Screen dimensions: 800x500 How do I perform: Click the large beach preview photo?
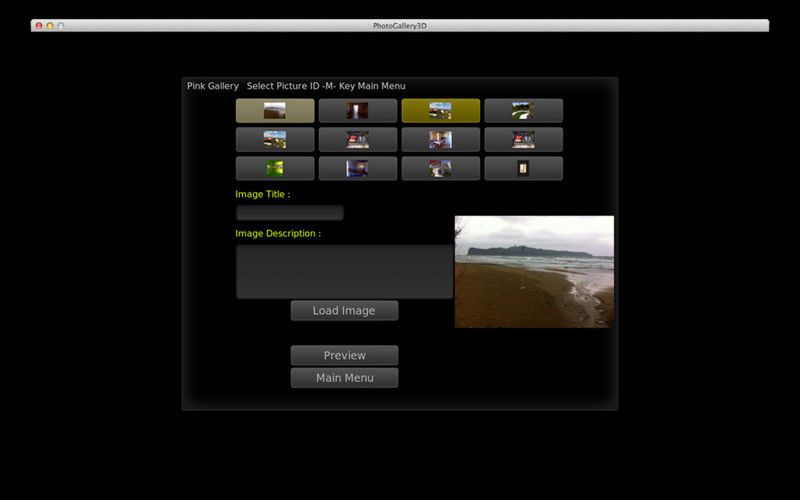point(534,271)
